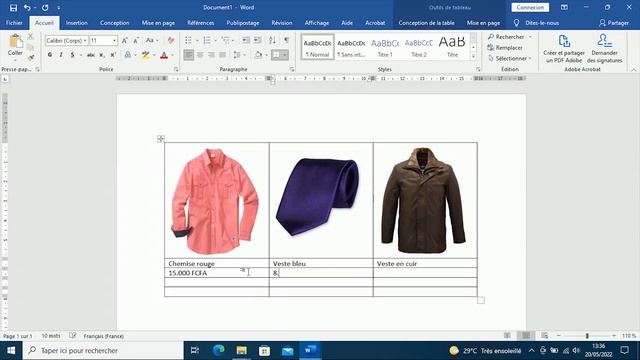Toggle paragraph marks display (¶)
The height and width of the screenshot is (360, 640).
[287, 40]
